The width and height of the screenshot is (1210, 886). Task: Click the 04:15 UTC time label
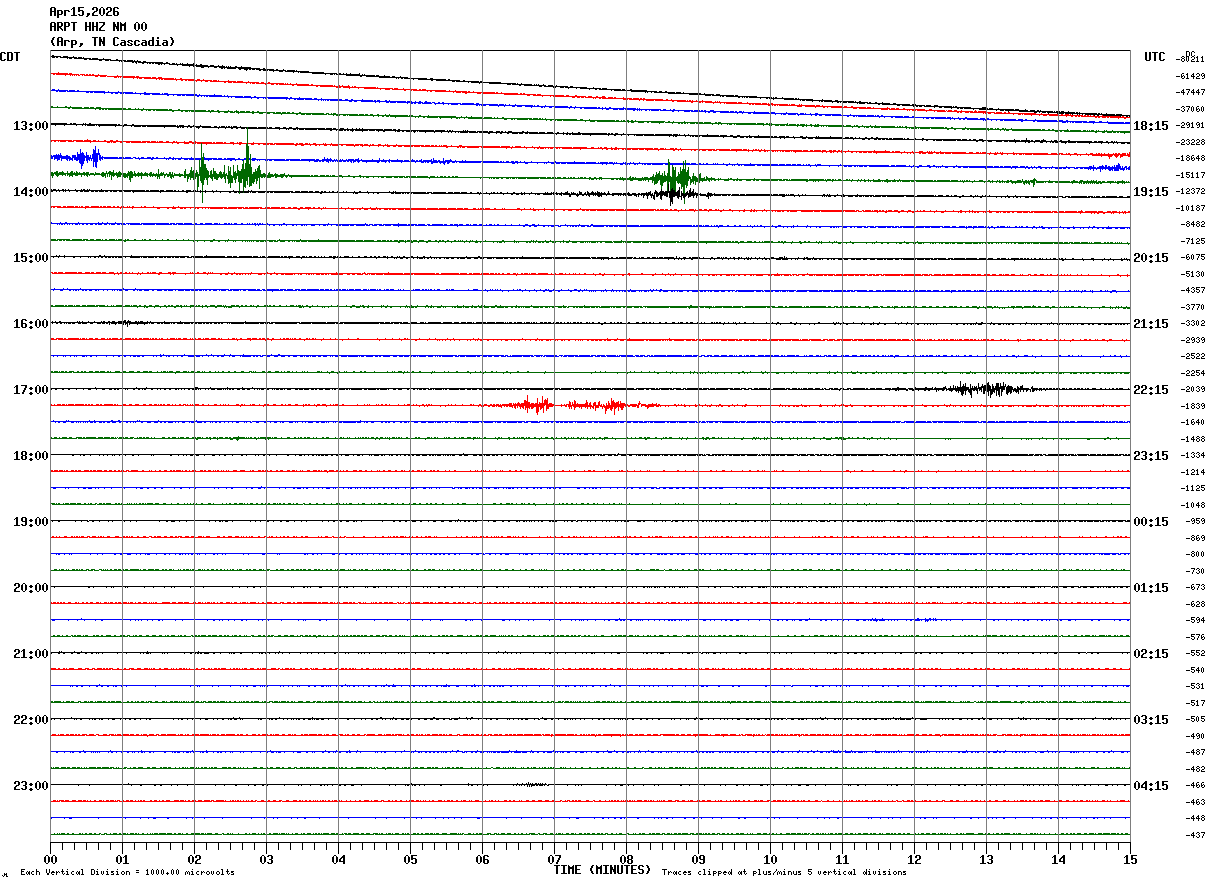(1150, 786)
